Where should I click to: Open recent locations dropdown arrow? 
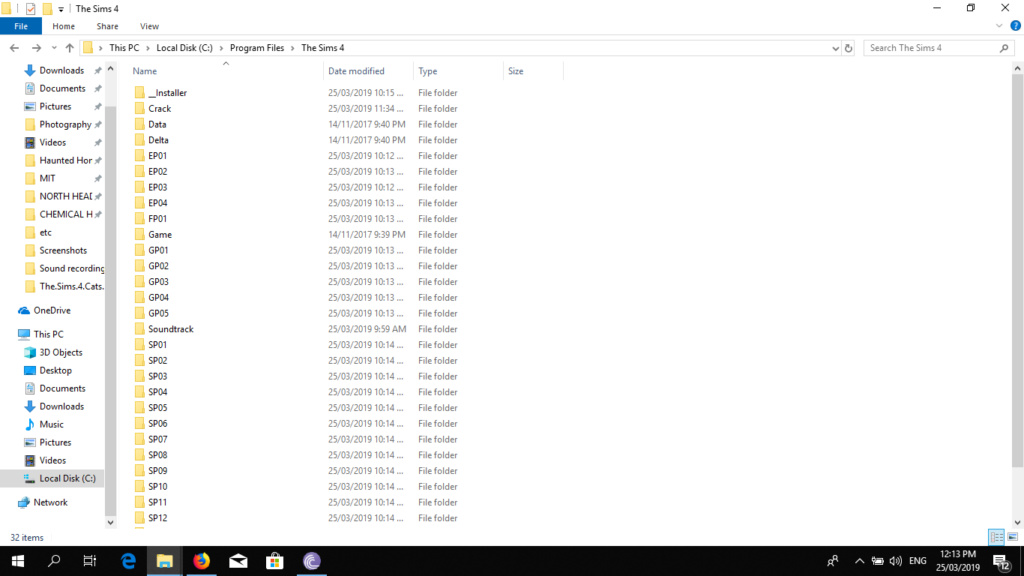click(54, 48)
